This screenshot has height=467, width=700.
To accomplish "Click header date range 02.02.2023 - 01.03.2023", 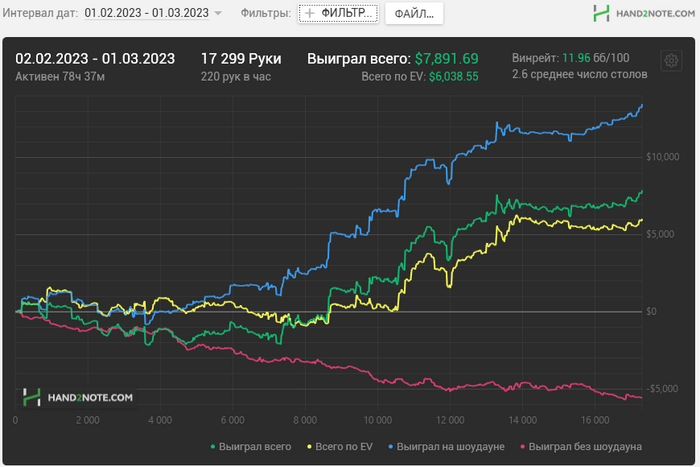I will (x=95, y=58).
